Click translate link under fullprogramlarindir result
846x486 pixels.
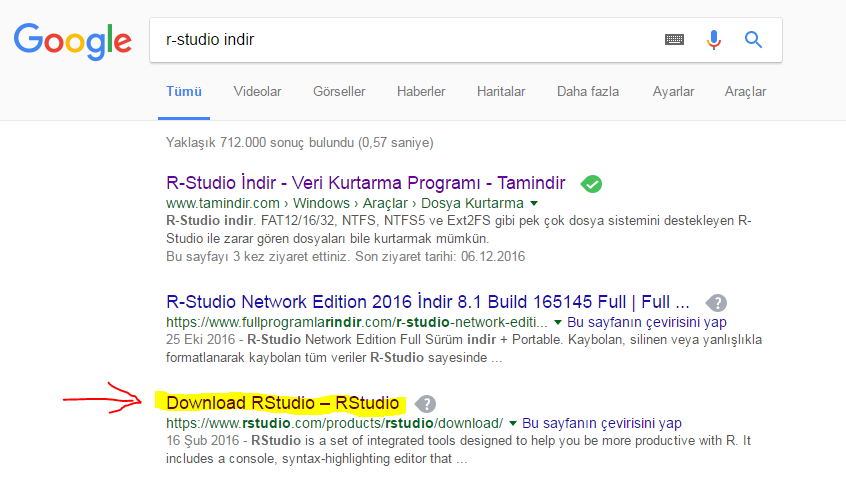[x=646, y=323]
